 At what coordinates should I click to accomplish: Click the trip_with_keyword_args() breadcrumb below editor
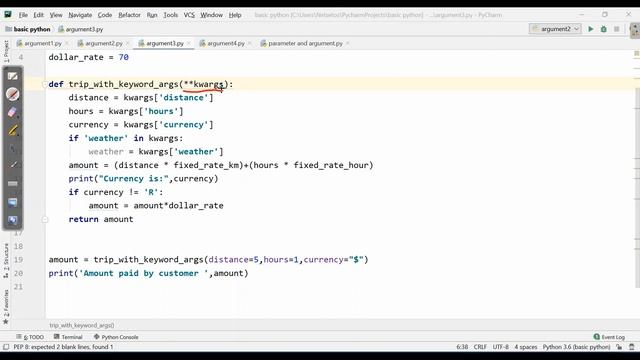82,325
